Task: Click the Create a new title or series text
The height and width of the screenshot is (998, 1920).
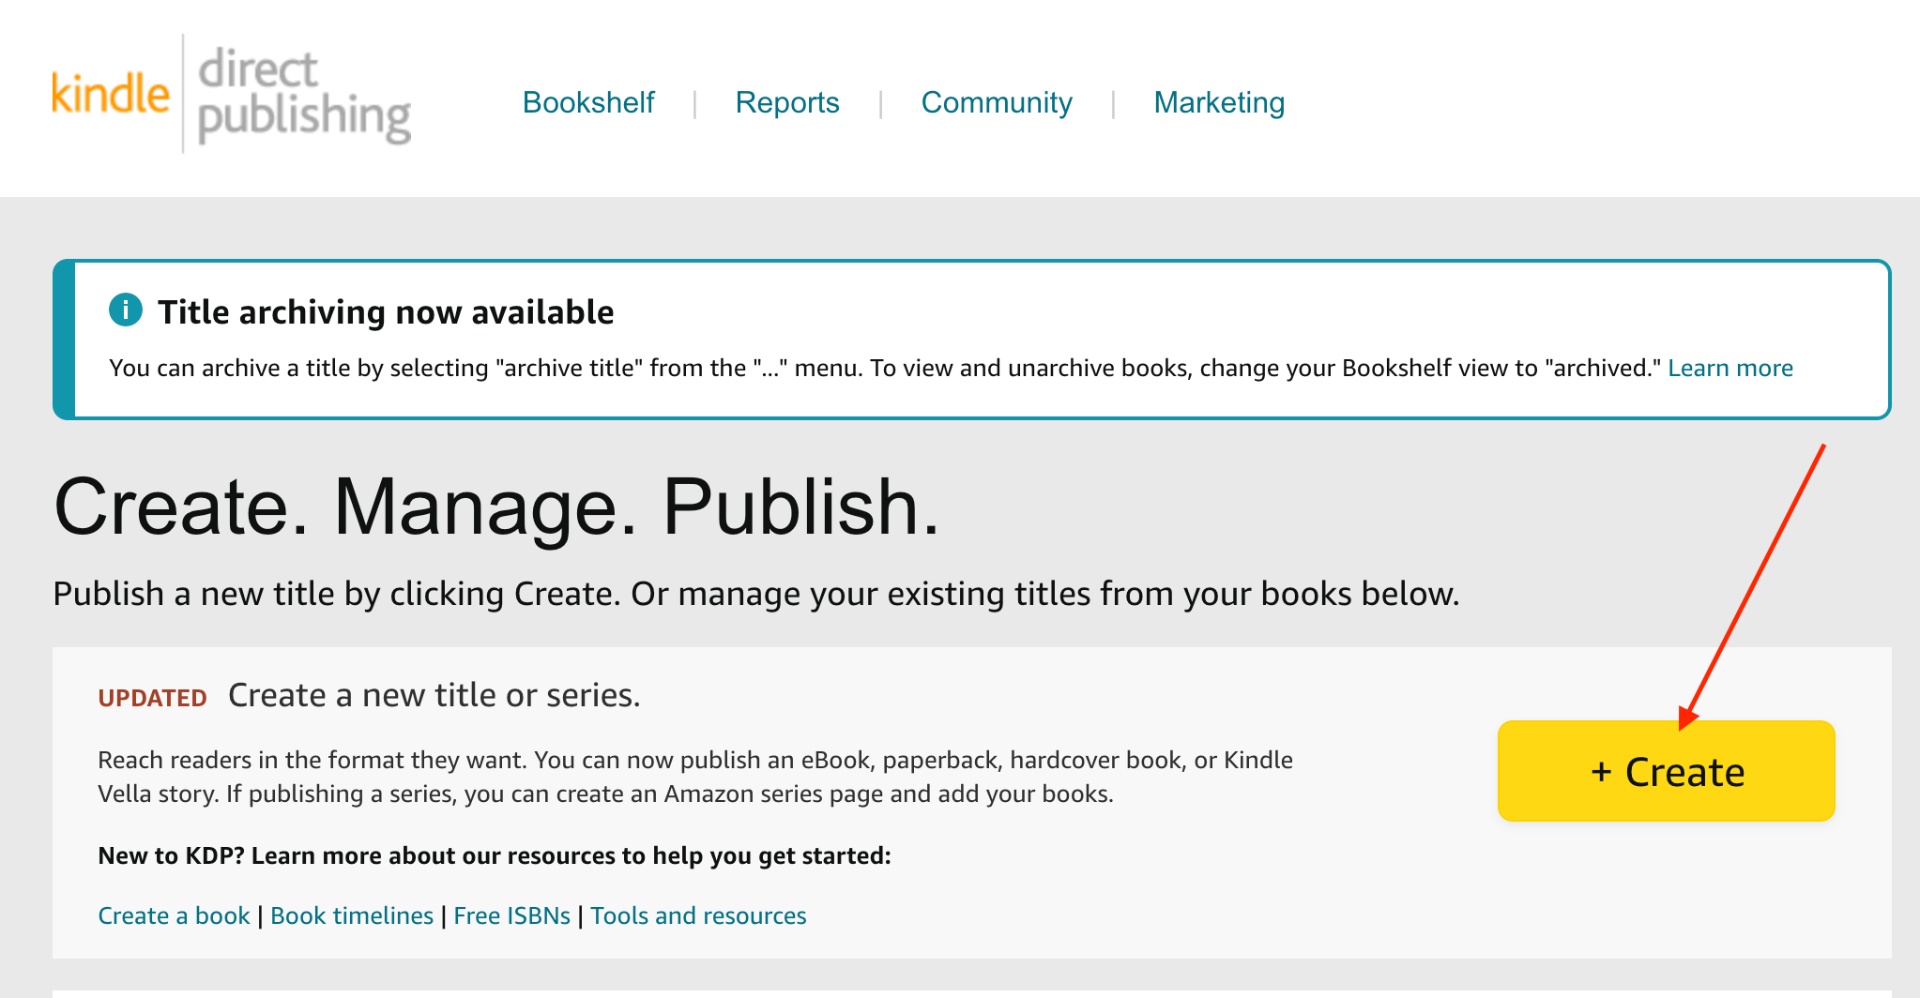Action: click(x=434, y=695)
